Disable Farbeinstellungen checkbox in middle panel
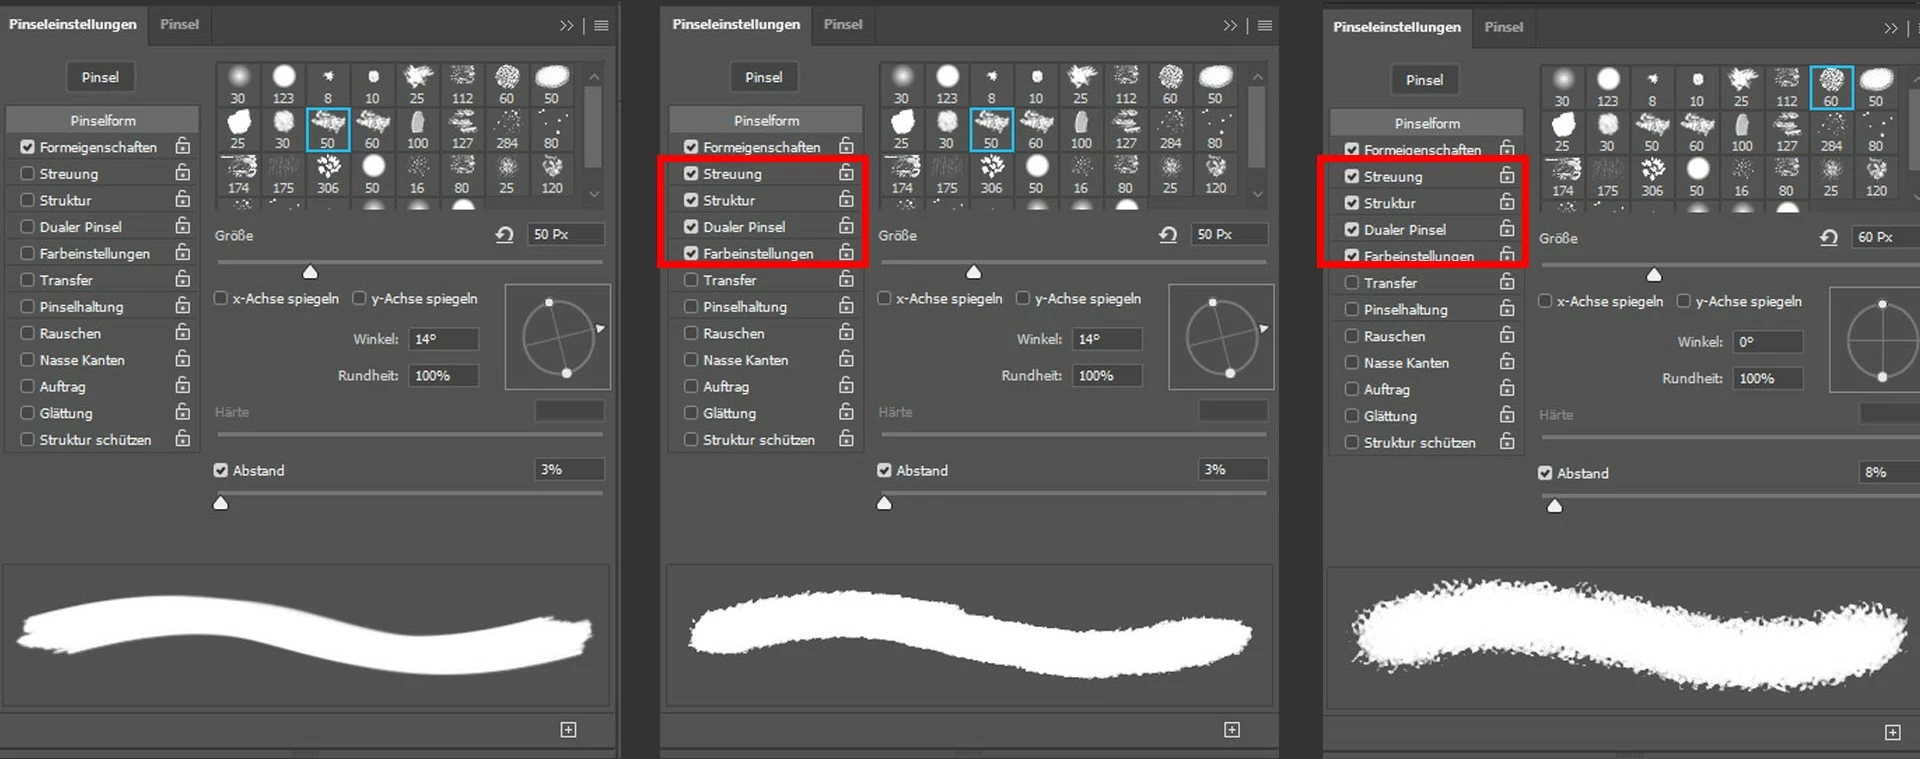This screenshot has width=1920, height=759. (691, 253)
